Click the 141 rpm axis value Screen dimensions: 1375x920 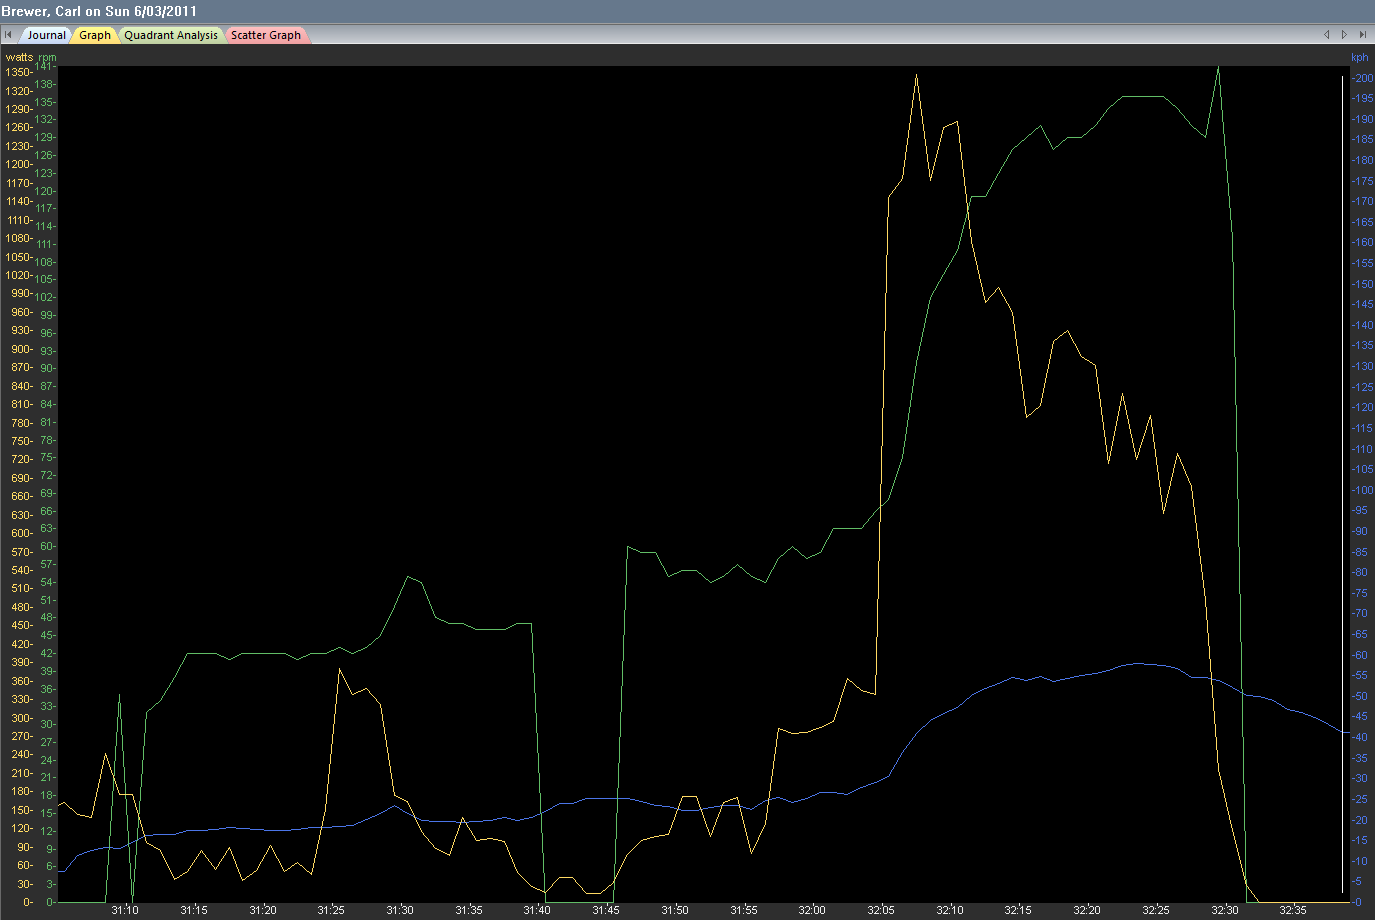pos(44,66)
